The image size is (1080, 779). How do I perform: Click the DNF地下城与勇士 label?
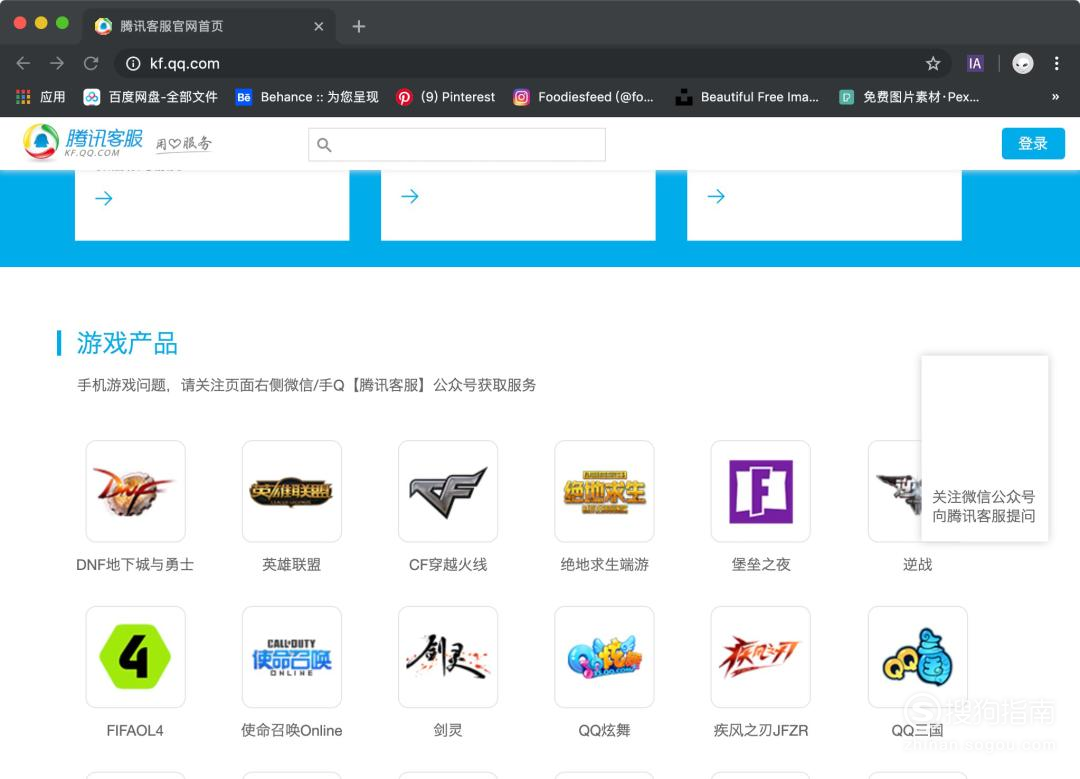point(135,565)
